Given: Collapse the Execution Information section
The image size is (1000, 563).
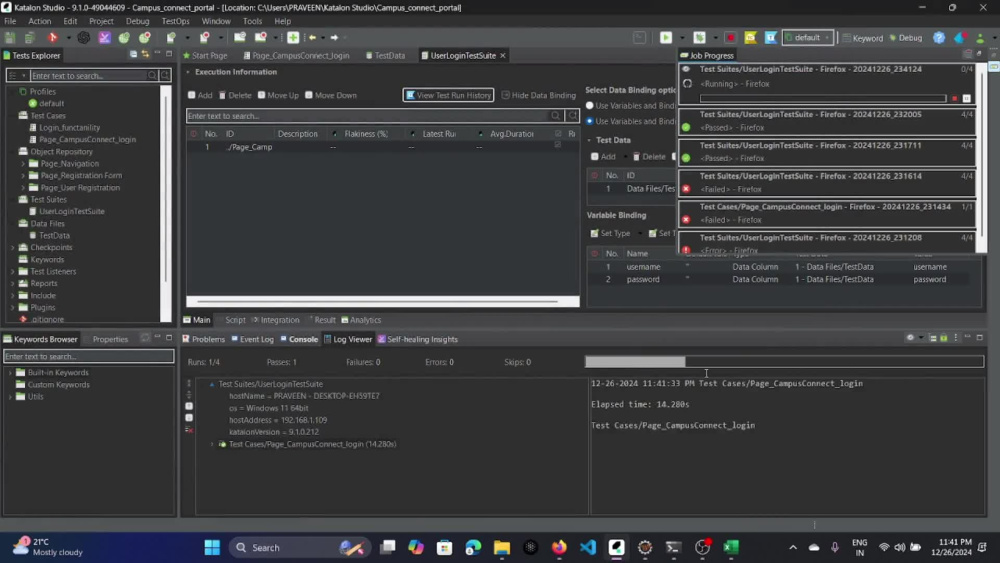Looking at the screenshot, I should pyautogui.click(x=188, y=72).
